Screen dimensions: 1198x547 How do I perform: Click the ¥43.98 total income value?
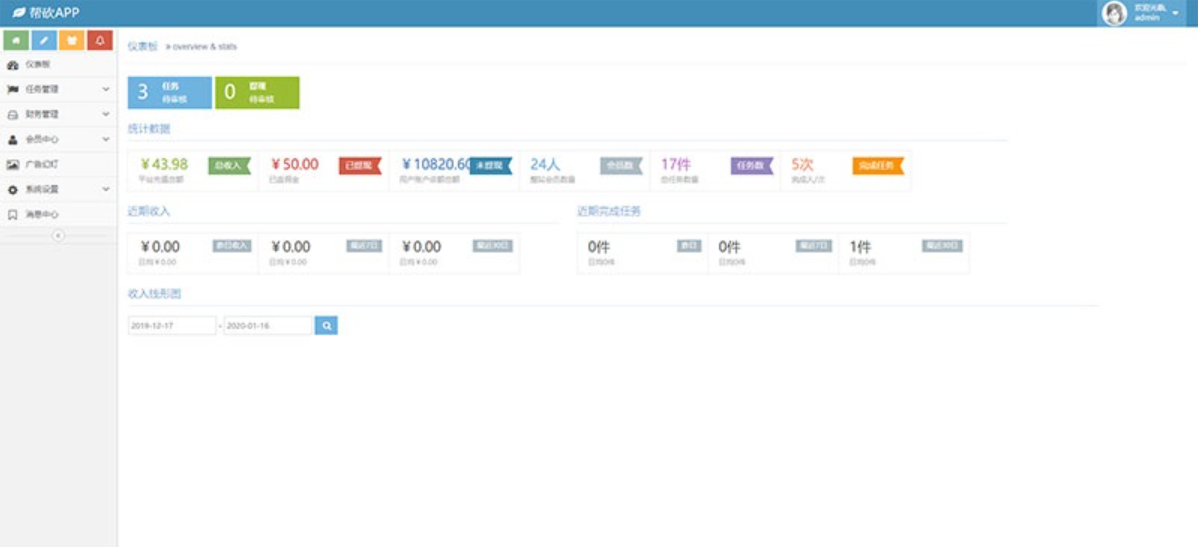(164, 164)
